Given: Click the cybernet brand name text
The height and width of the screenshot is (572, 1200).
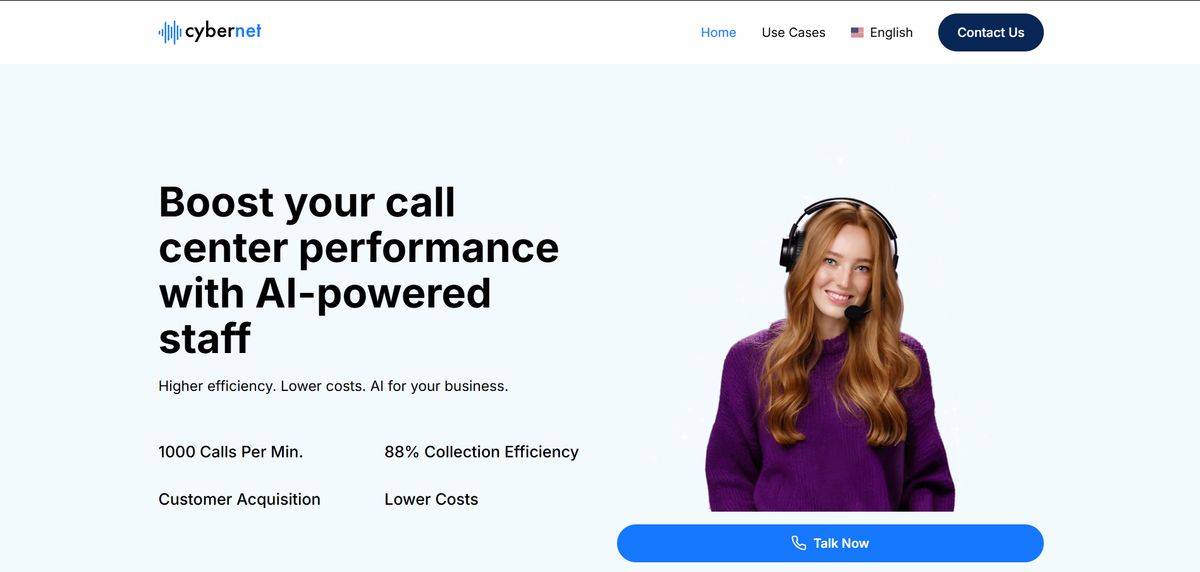Looking at the screenshot, I should click(223, 32).
